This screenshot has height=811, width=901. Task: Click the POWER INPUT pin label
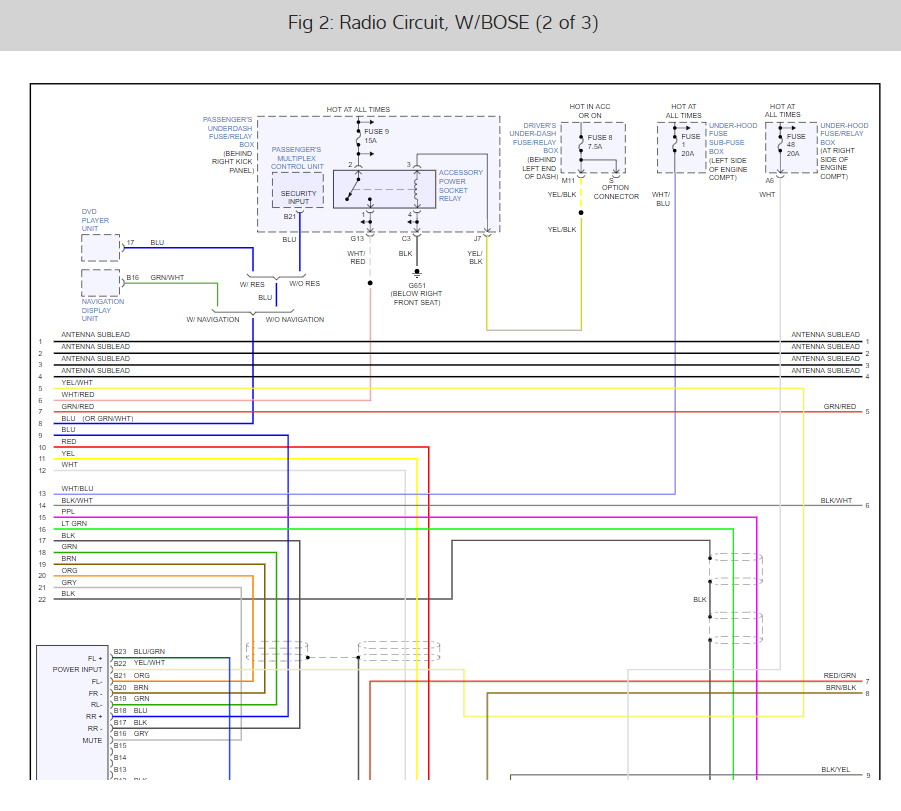pos(78,670)
